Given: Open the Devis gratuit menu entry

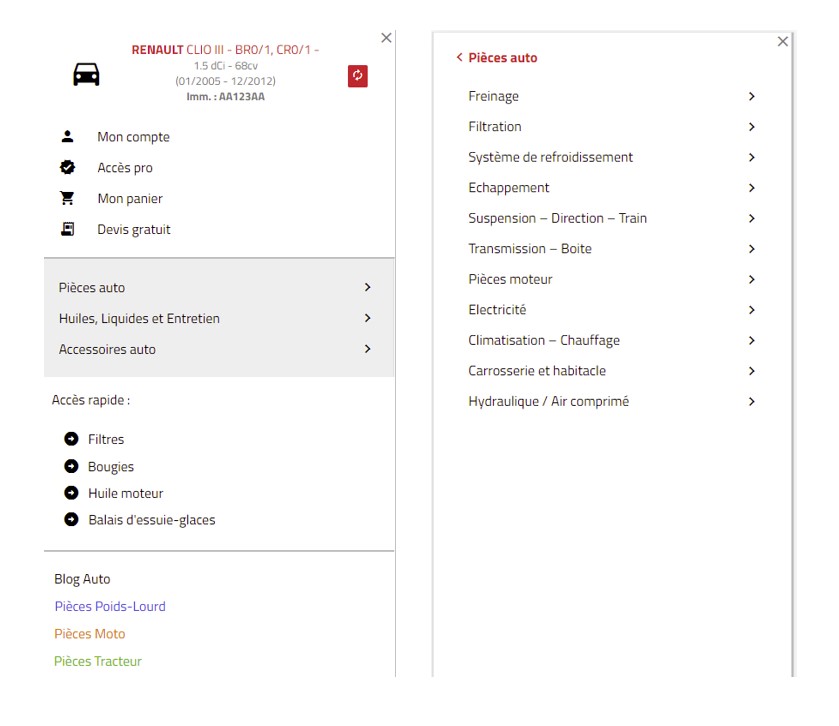Looking at the screenshot, I should pos(134,230).
